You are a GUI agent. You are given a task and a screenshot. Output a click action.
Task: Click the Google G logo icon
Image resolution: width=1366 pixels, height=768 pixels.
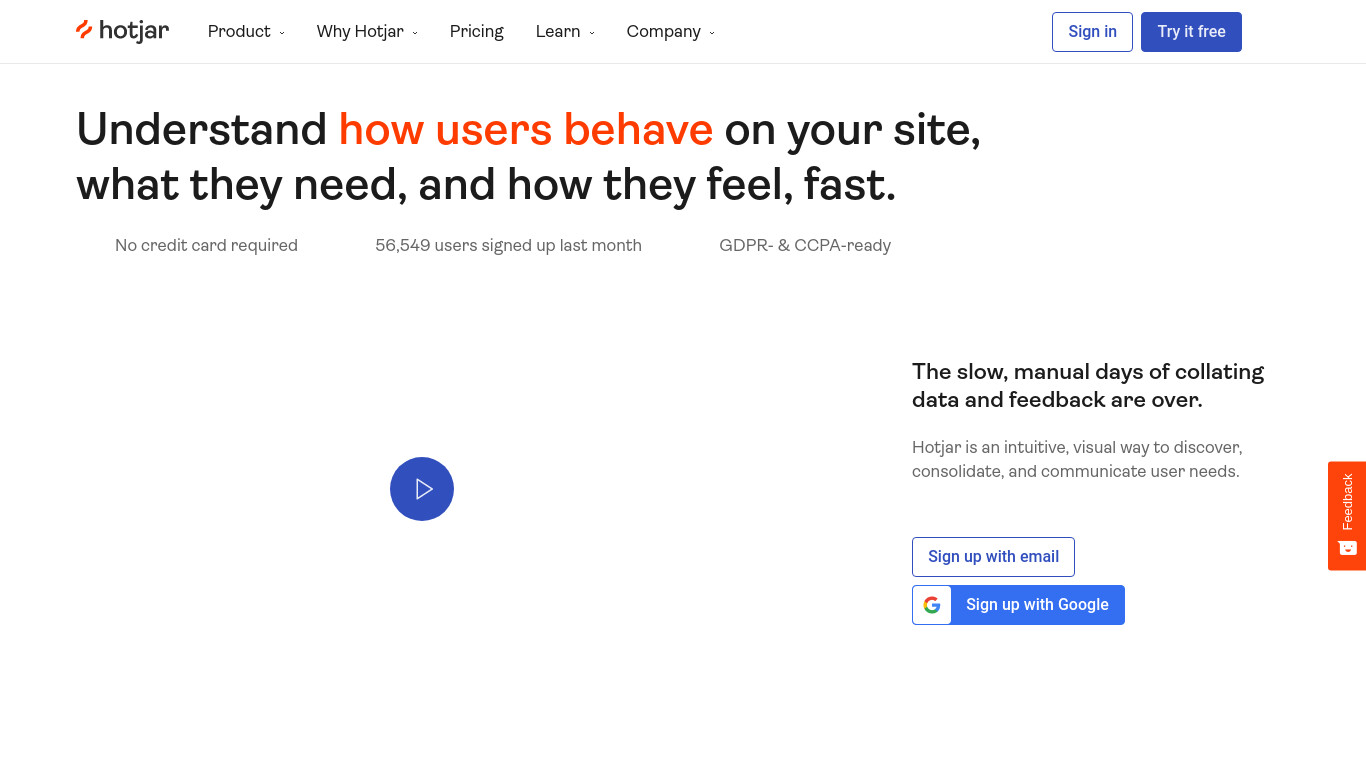coord(932,605)
